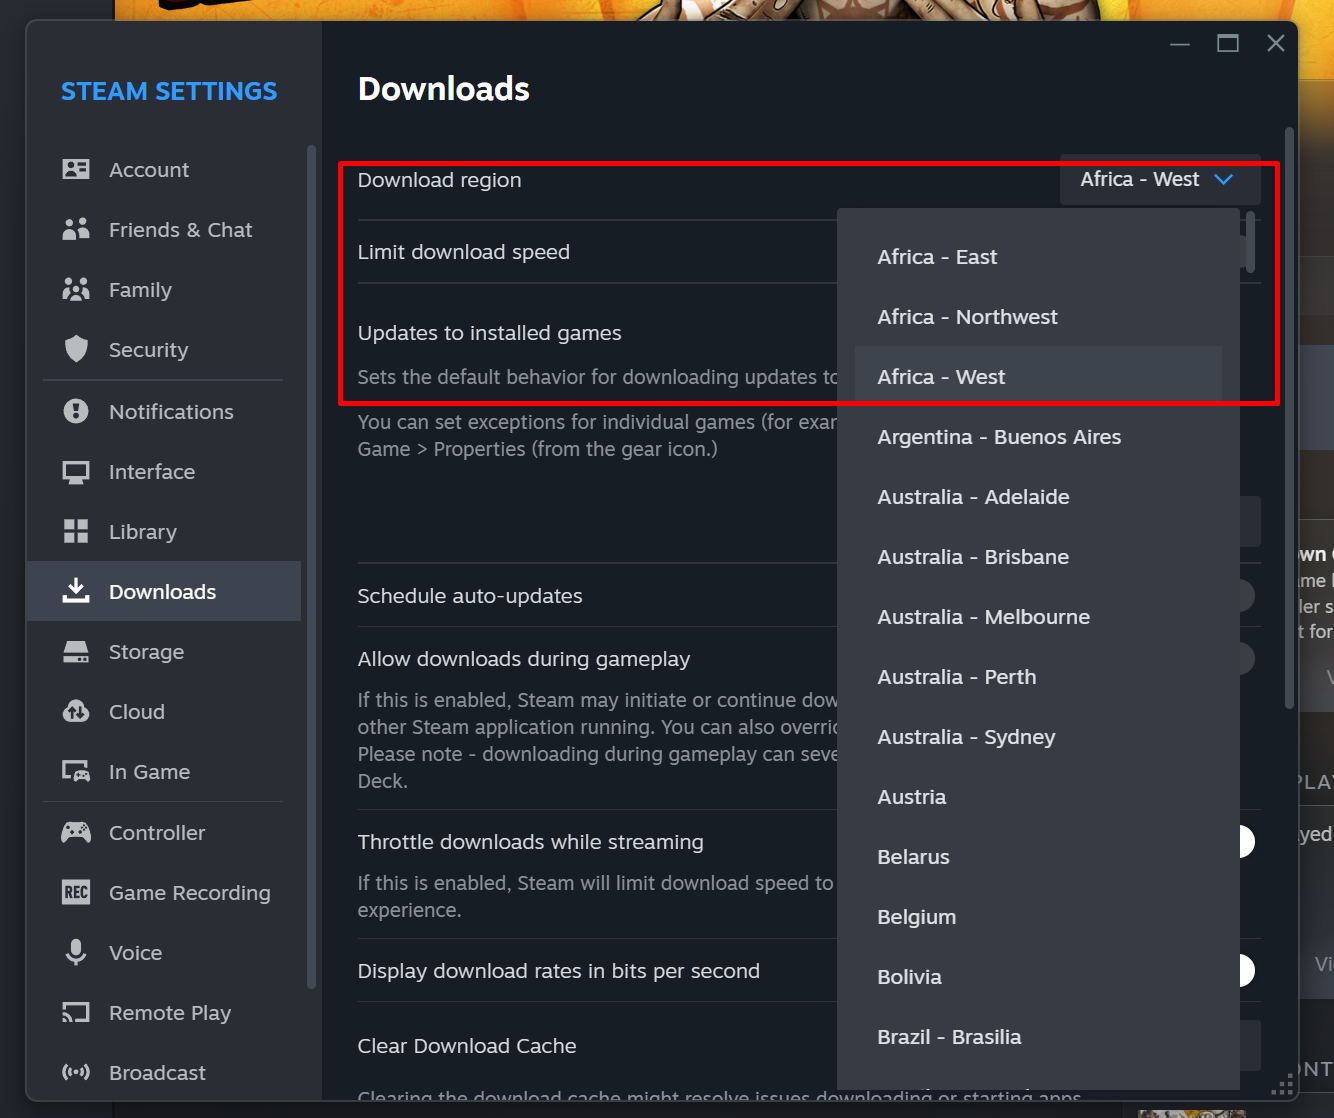The image size is (1334, 1118).
Task: Click the Updates to installed games label
Action: point(490,333)
